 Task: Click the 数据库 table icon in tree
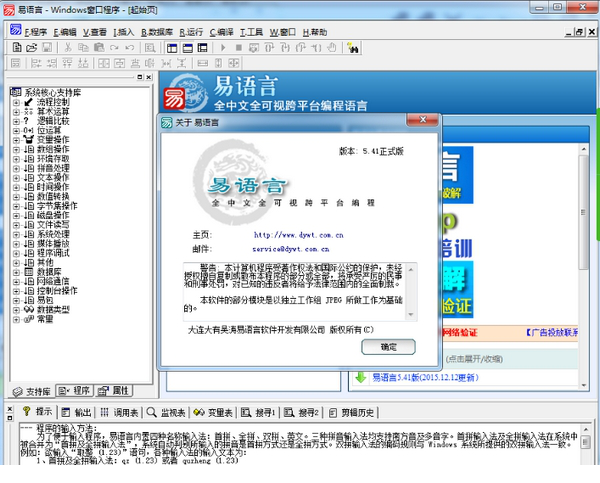[x=29, y=272]
